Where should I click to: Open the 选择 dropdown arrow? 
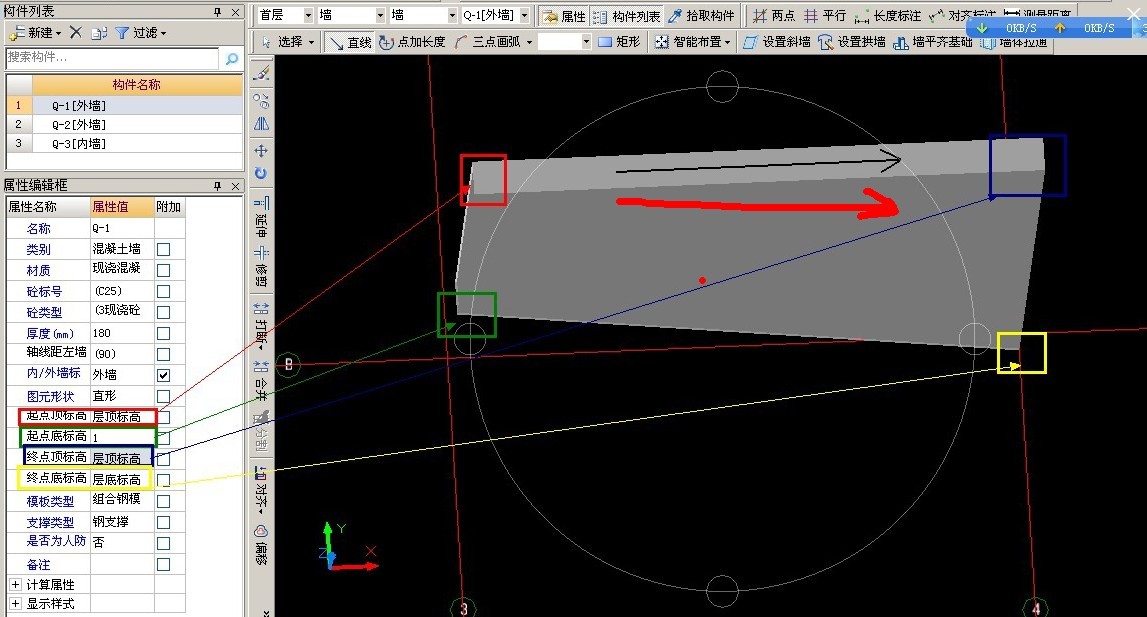tap(311, 42)
